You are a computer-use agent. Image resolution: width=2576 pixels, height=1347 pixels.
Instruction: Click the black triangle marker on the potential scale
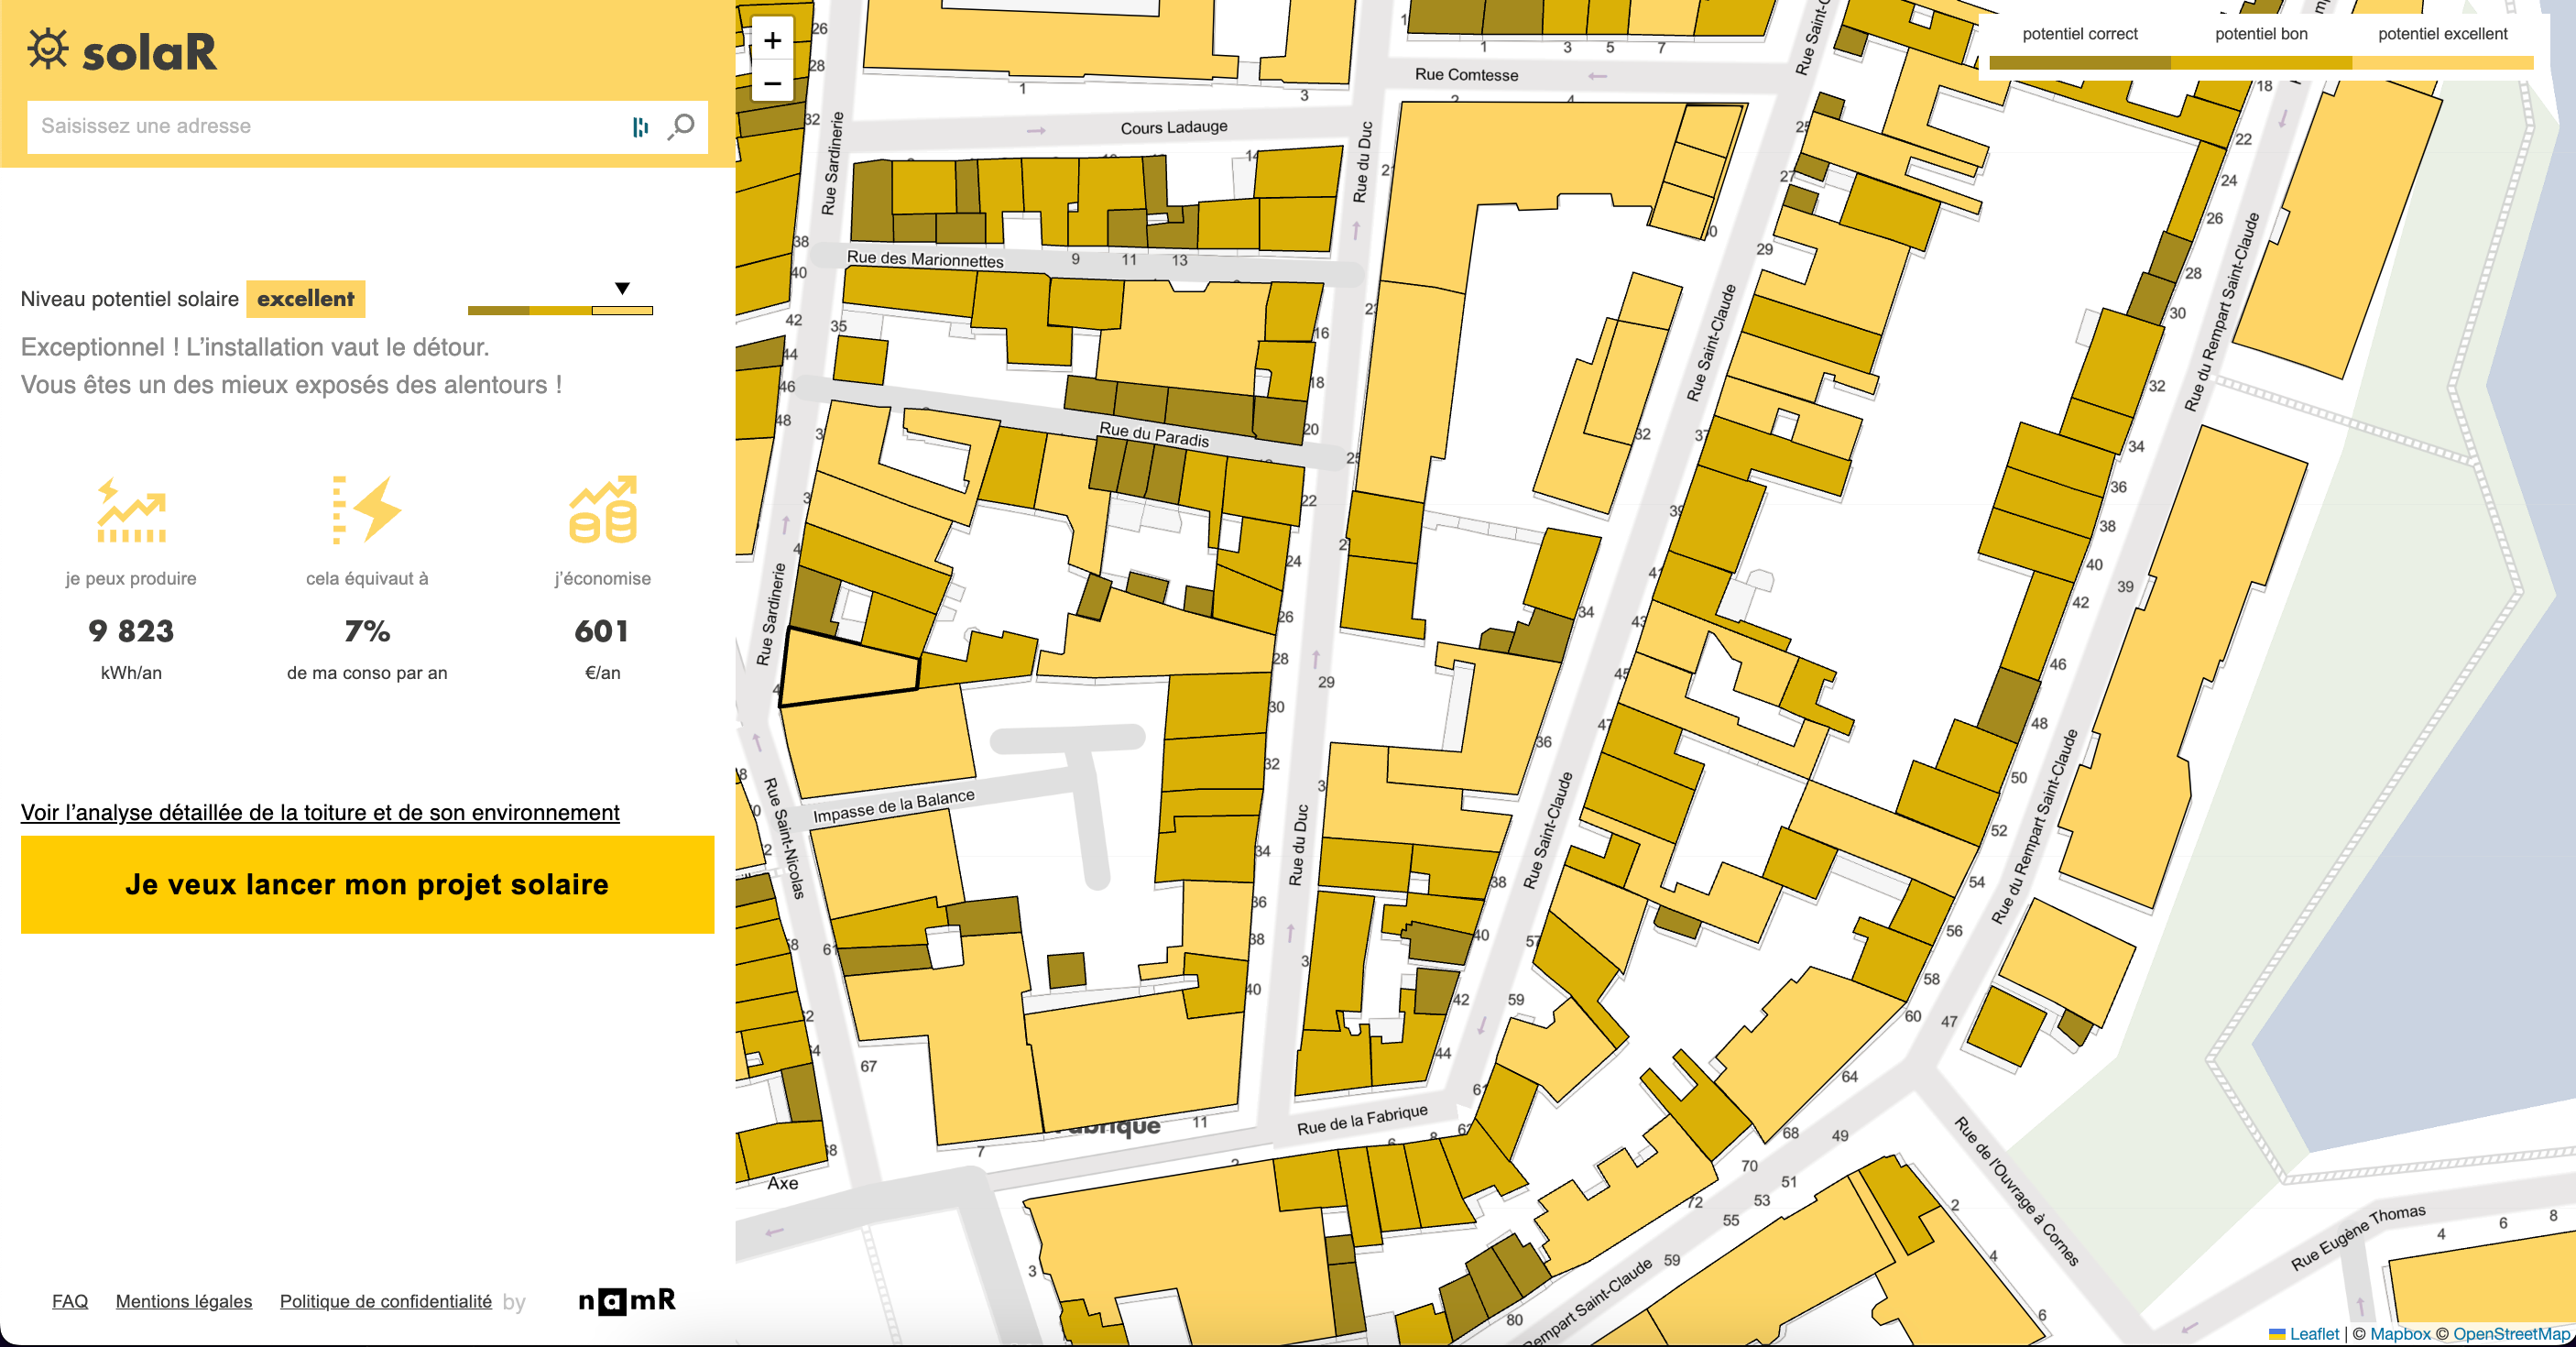[x=622, y=288]
